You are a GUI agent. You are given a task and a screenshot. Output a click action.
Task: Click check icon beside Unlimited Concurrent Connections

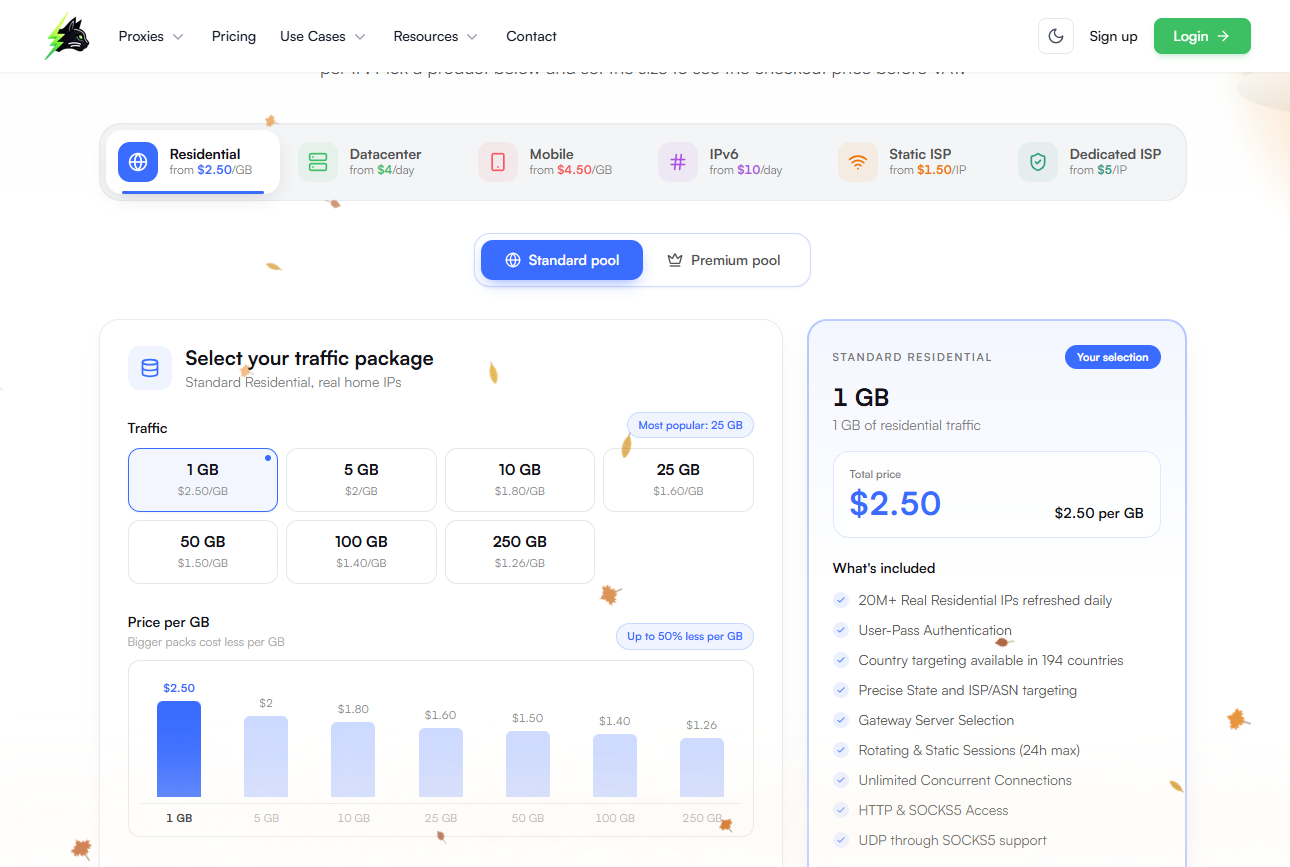coord(841,780)
